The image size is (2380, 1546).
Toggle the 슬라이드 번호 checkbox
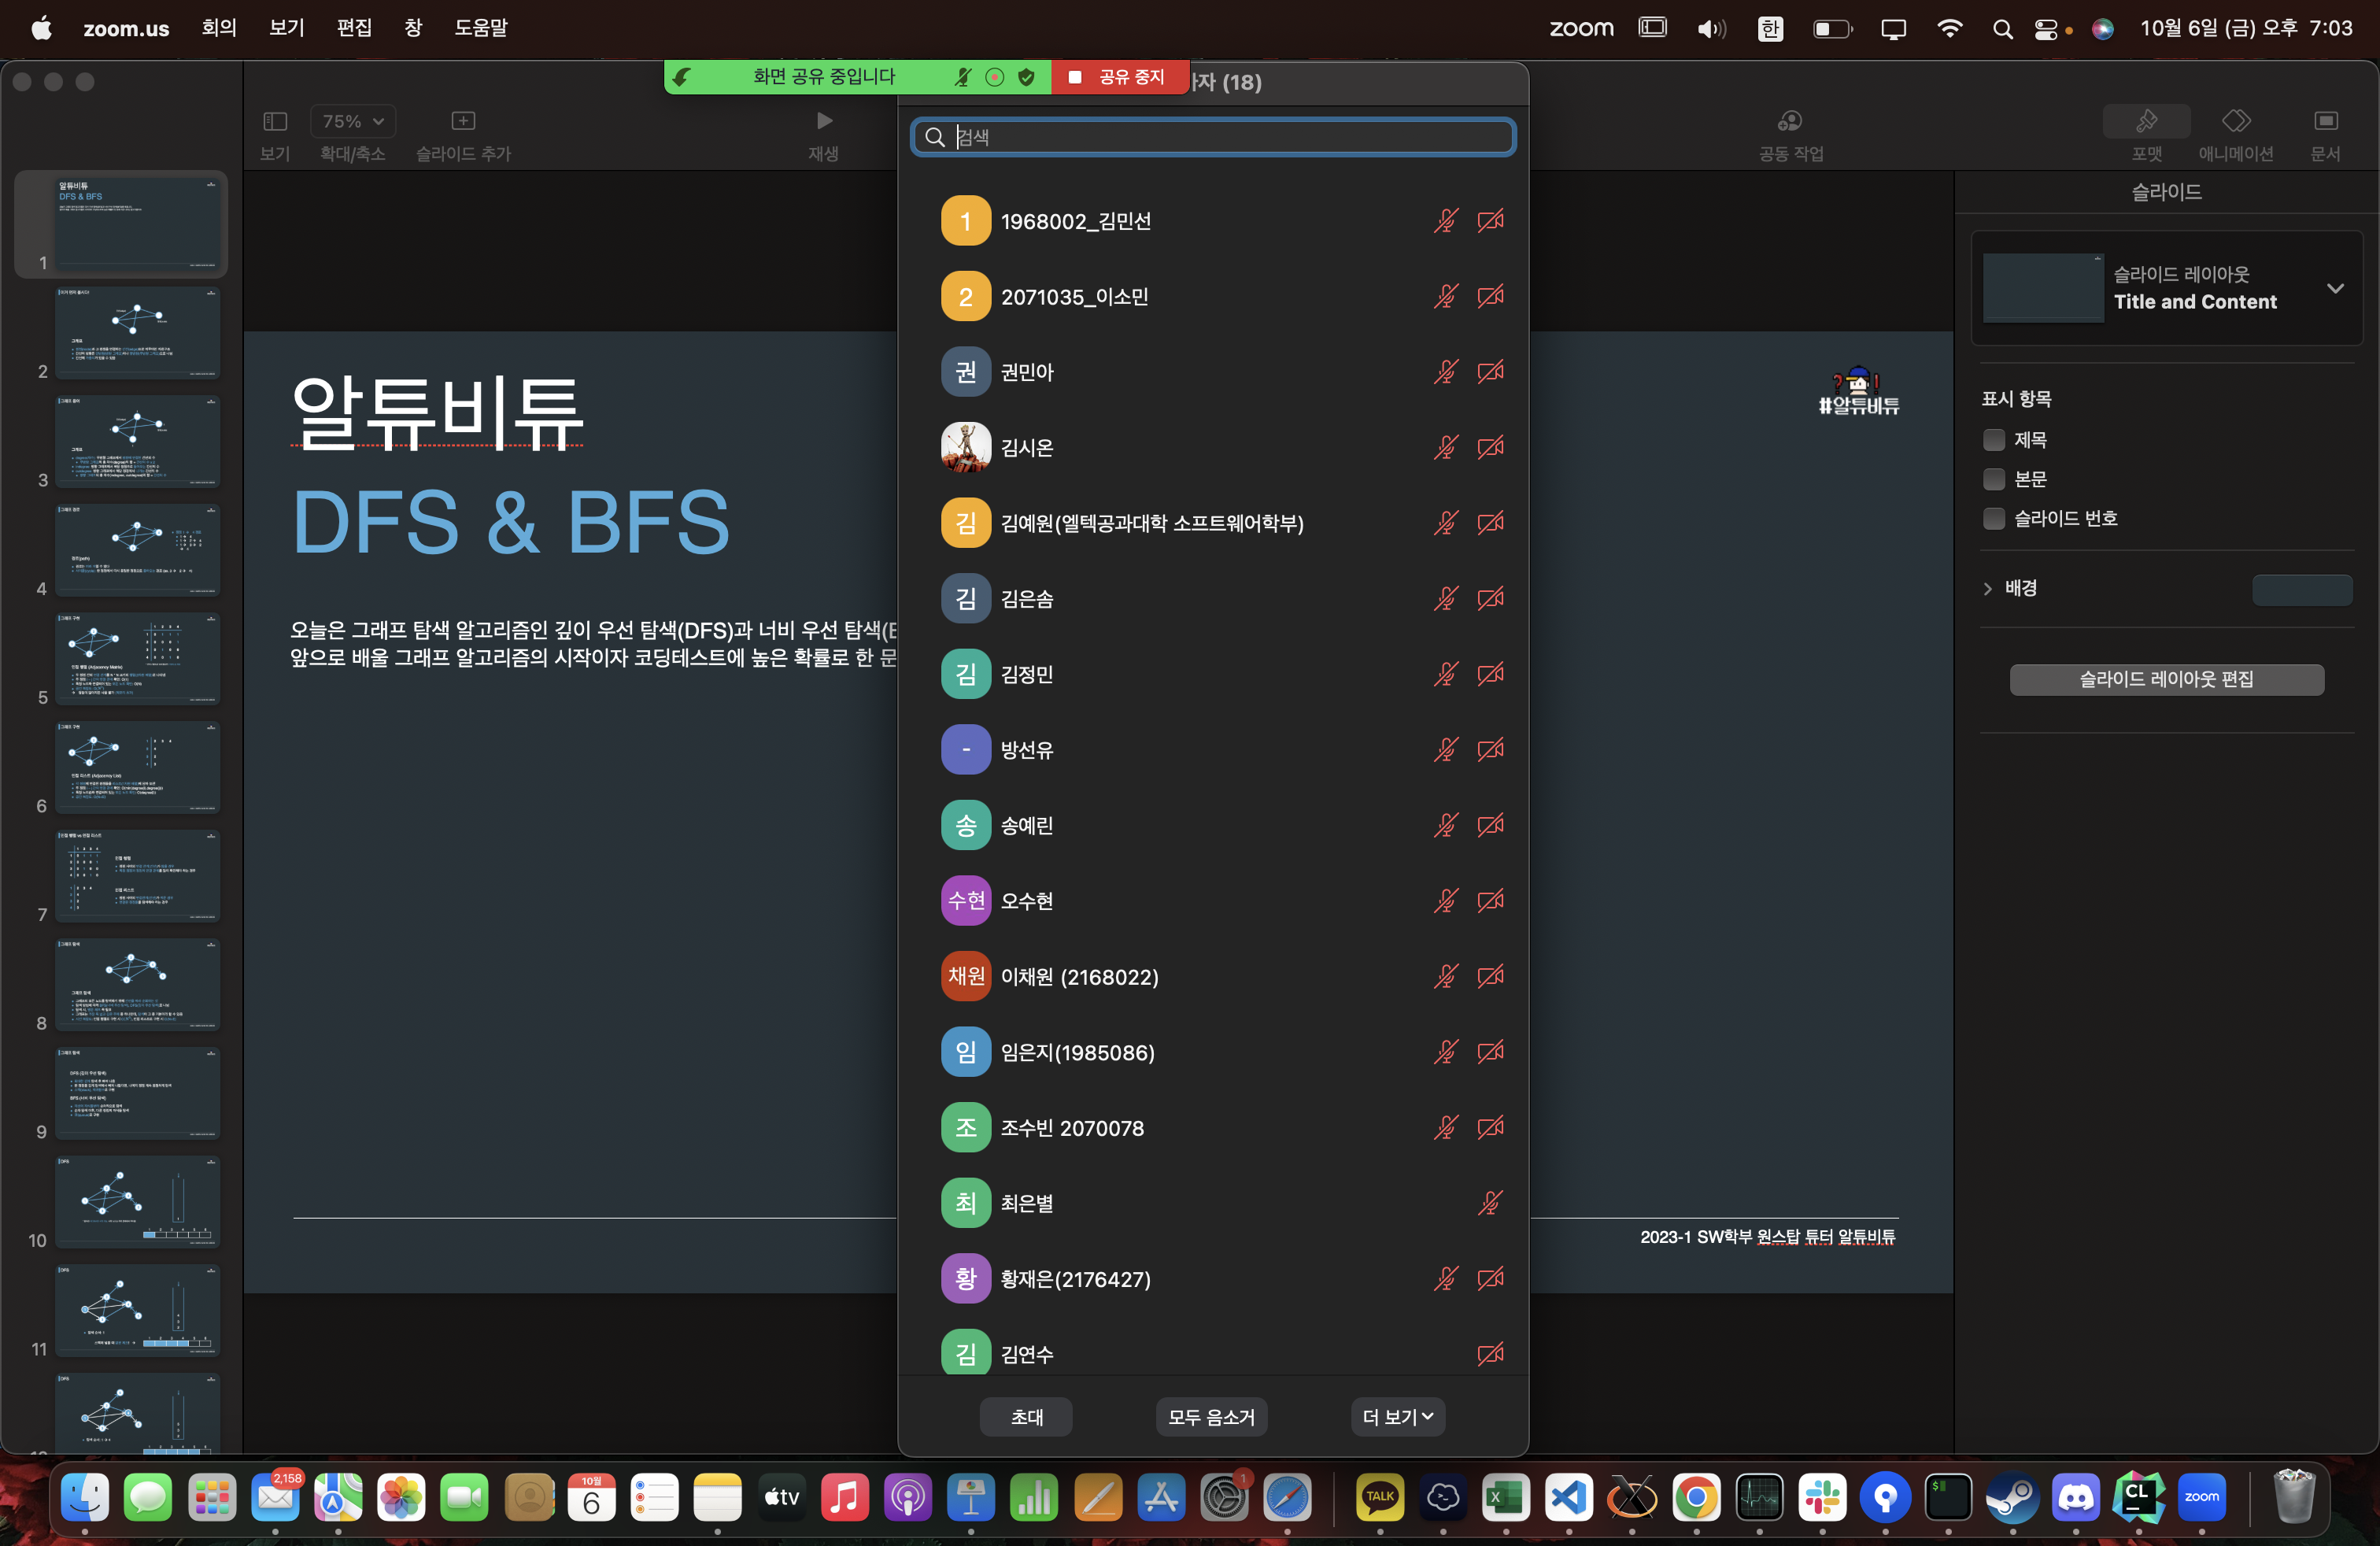(1994, 518)
